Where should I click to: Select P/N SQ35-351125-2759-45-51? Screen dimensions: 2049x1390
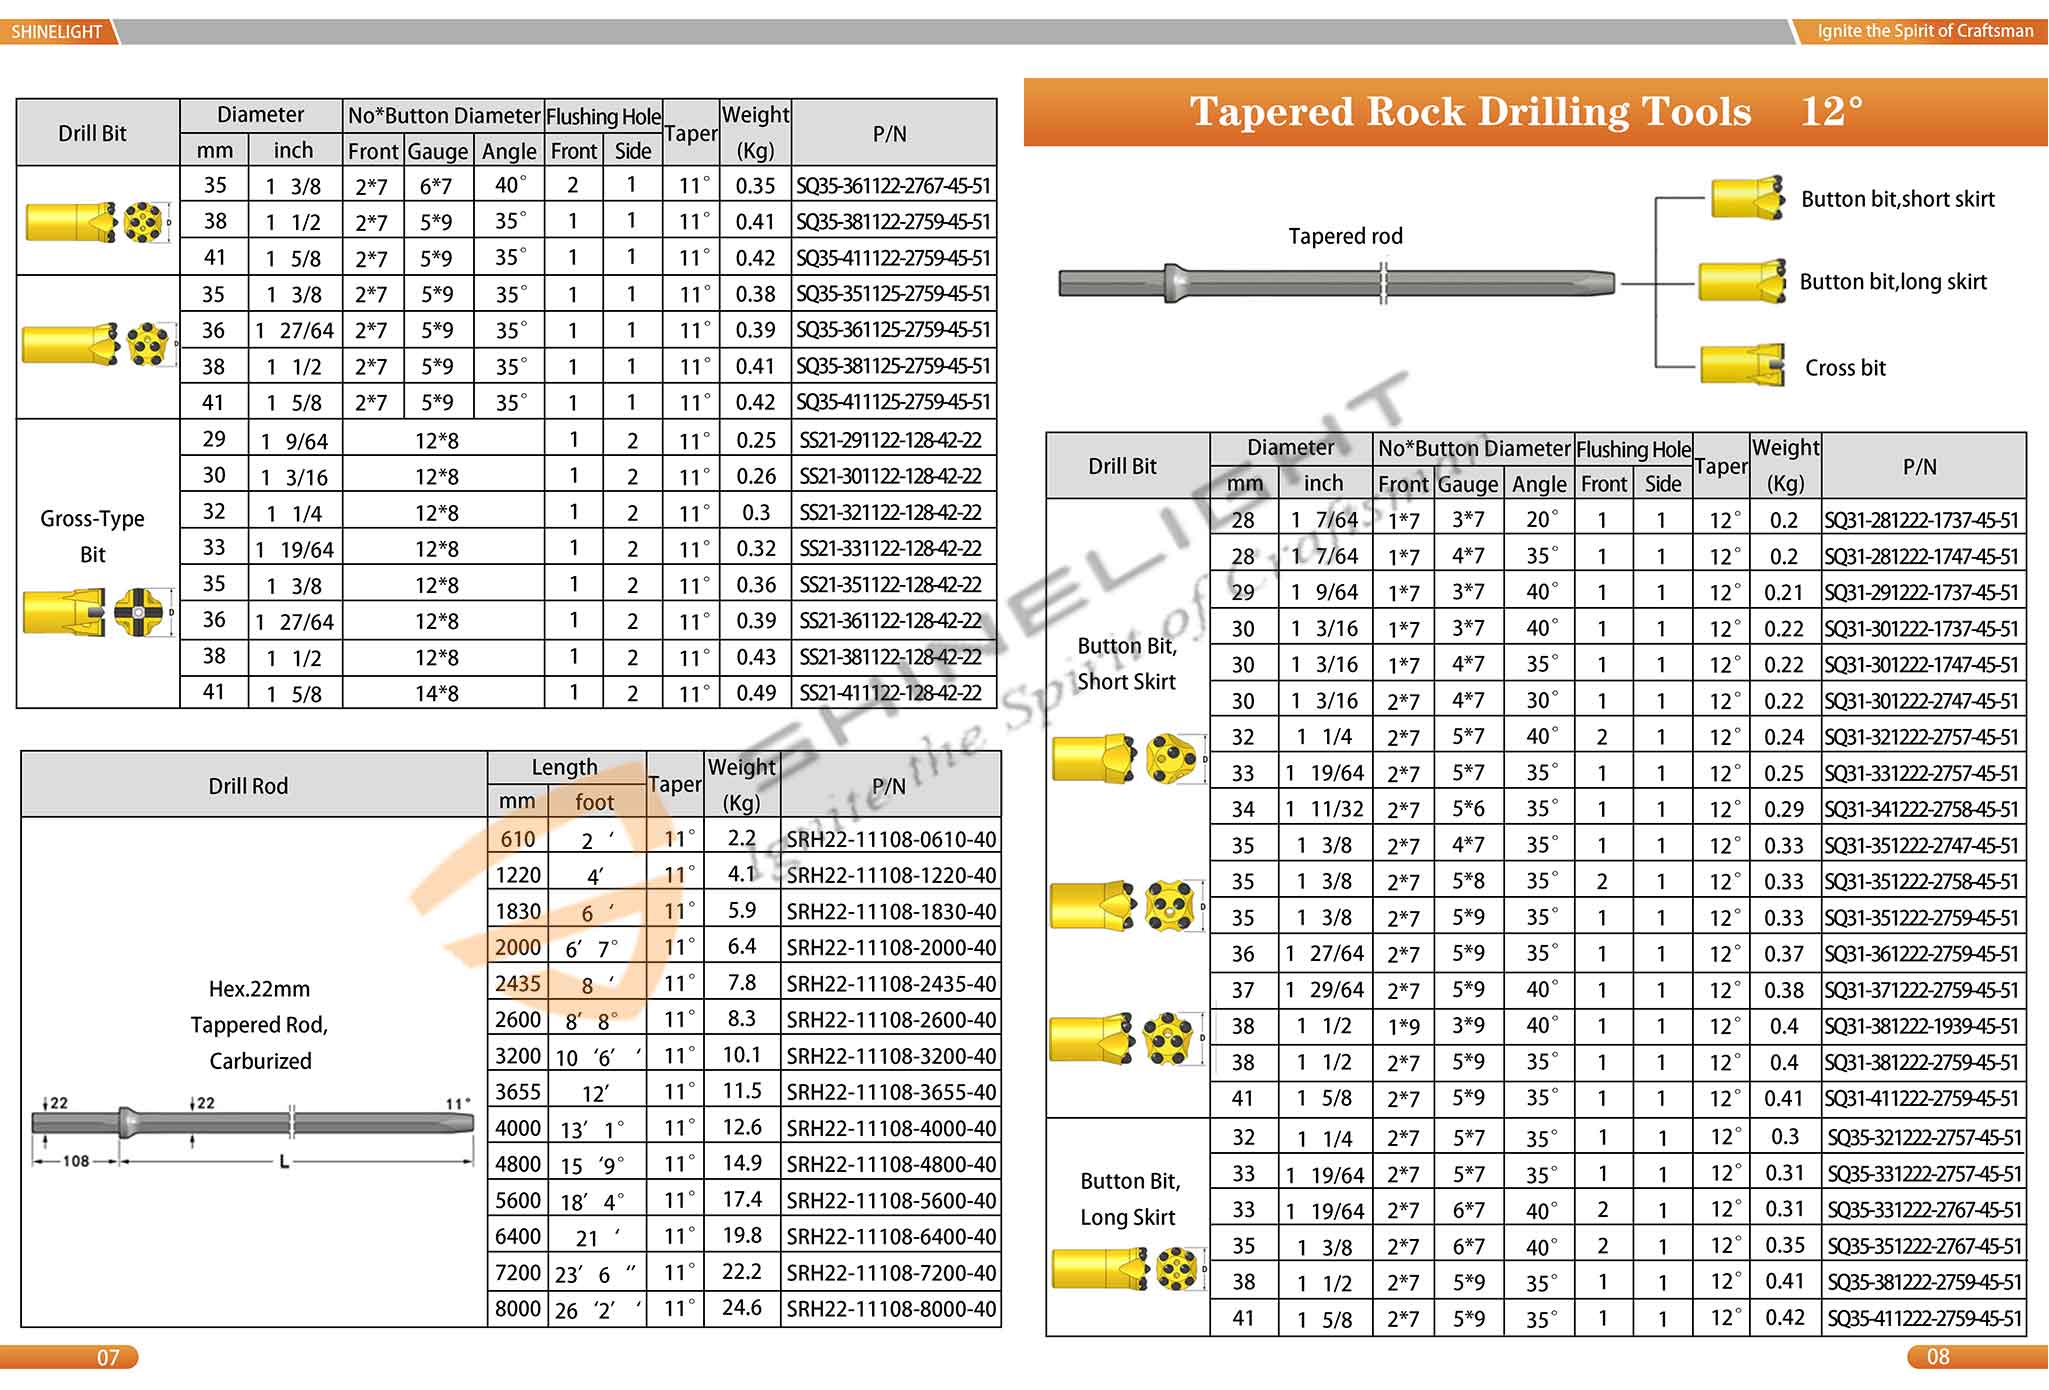coord(893,294)
